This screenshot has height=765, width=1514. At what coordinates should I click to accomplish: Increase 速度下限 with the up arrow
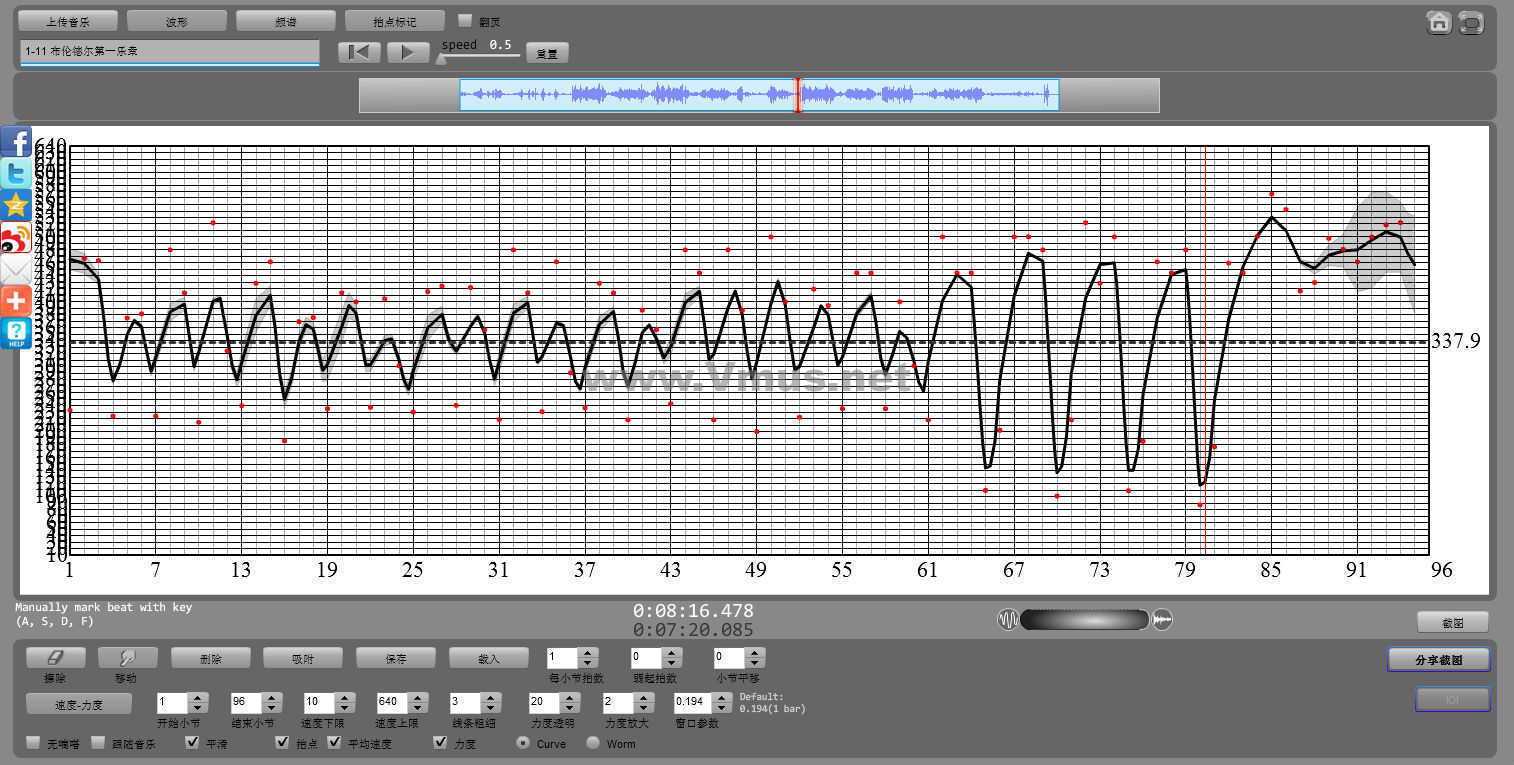[343, 698]
